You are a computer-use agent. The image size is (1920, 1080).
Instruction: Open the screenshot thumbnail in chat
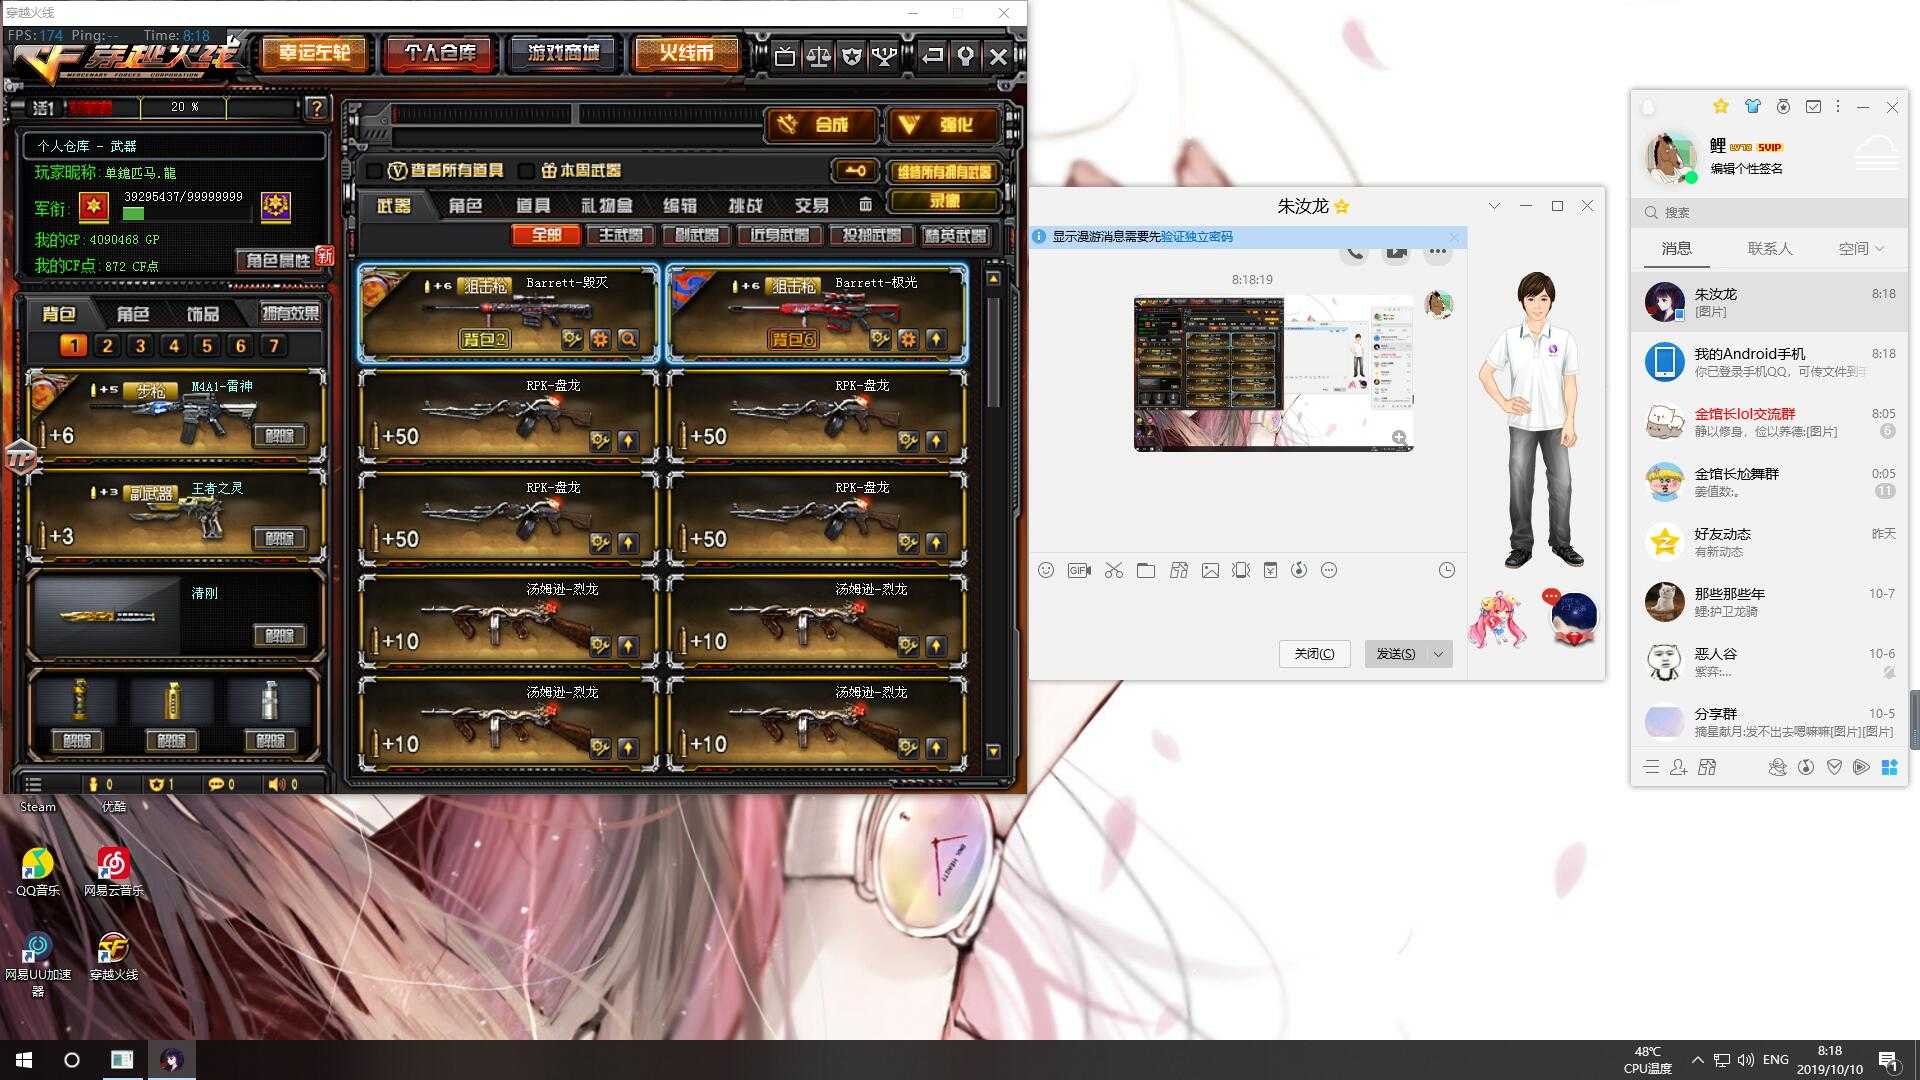[x=1273, y=373]
